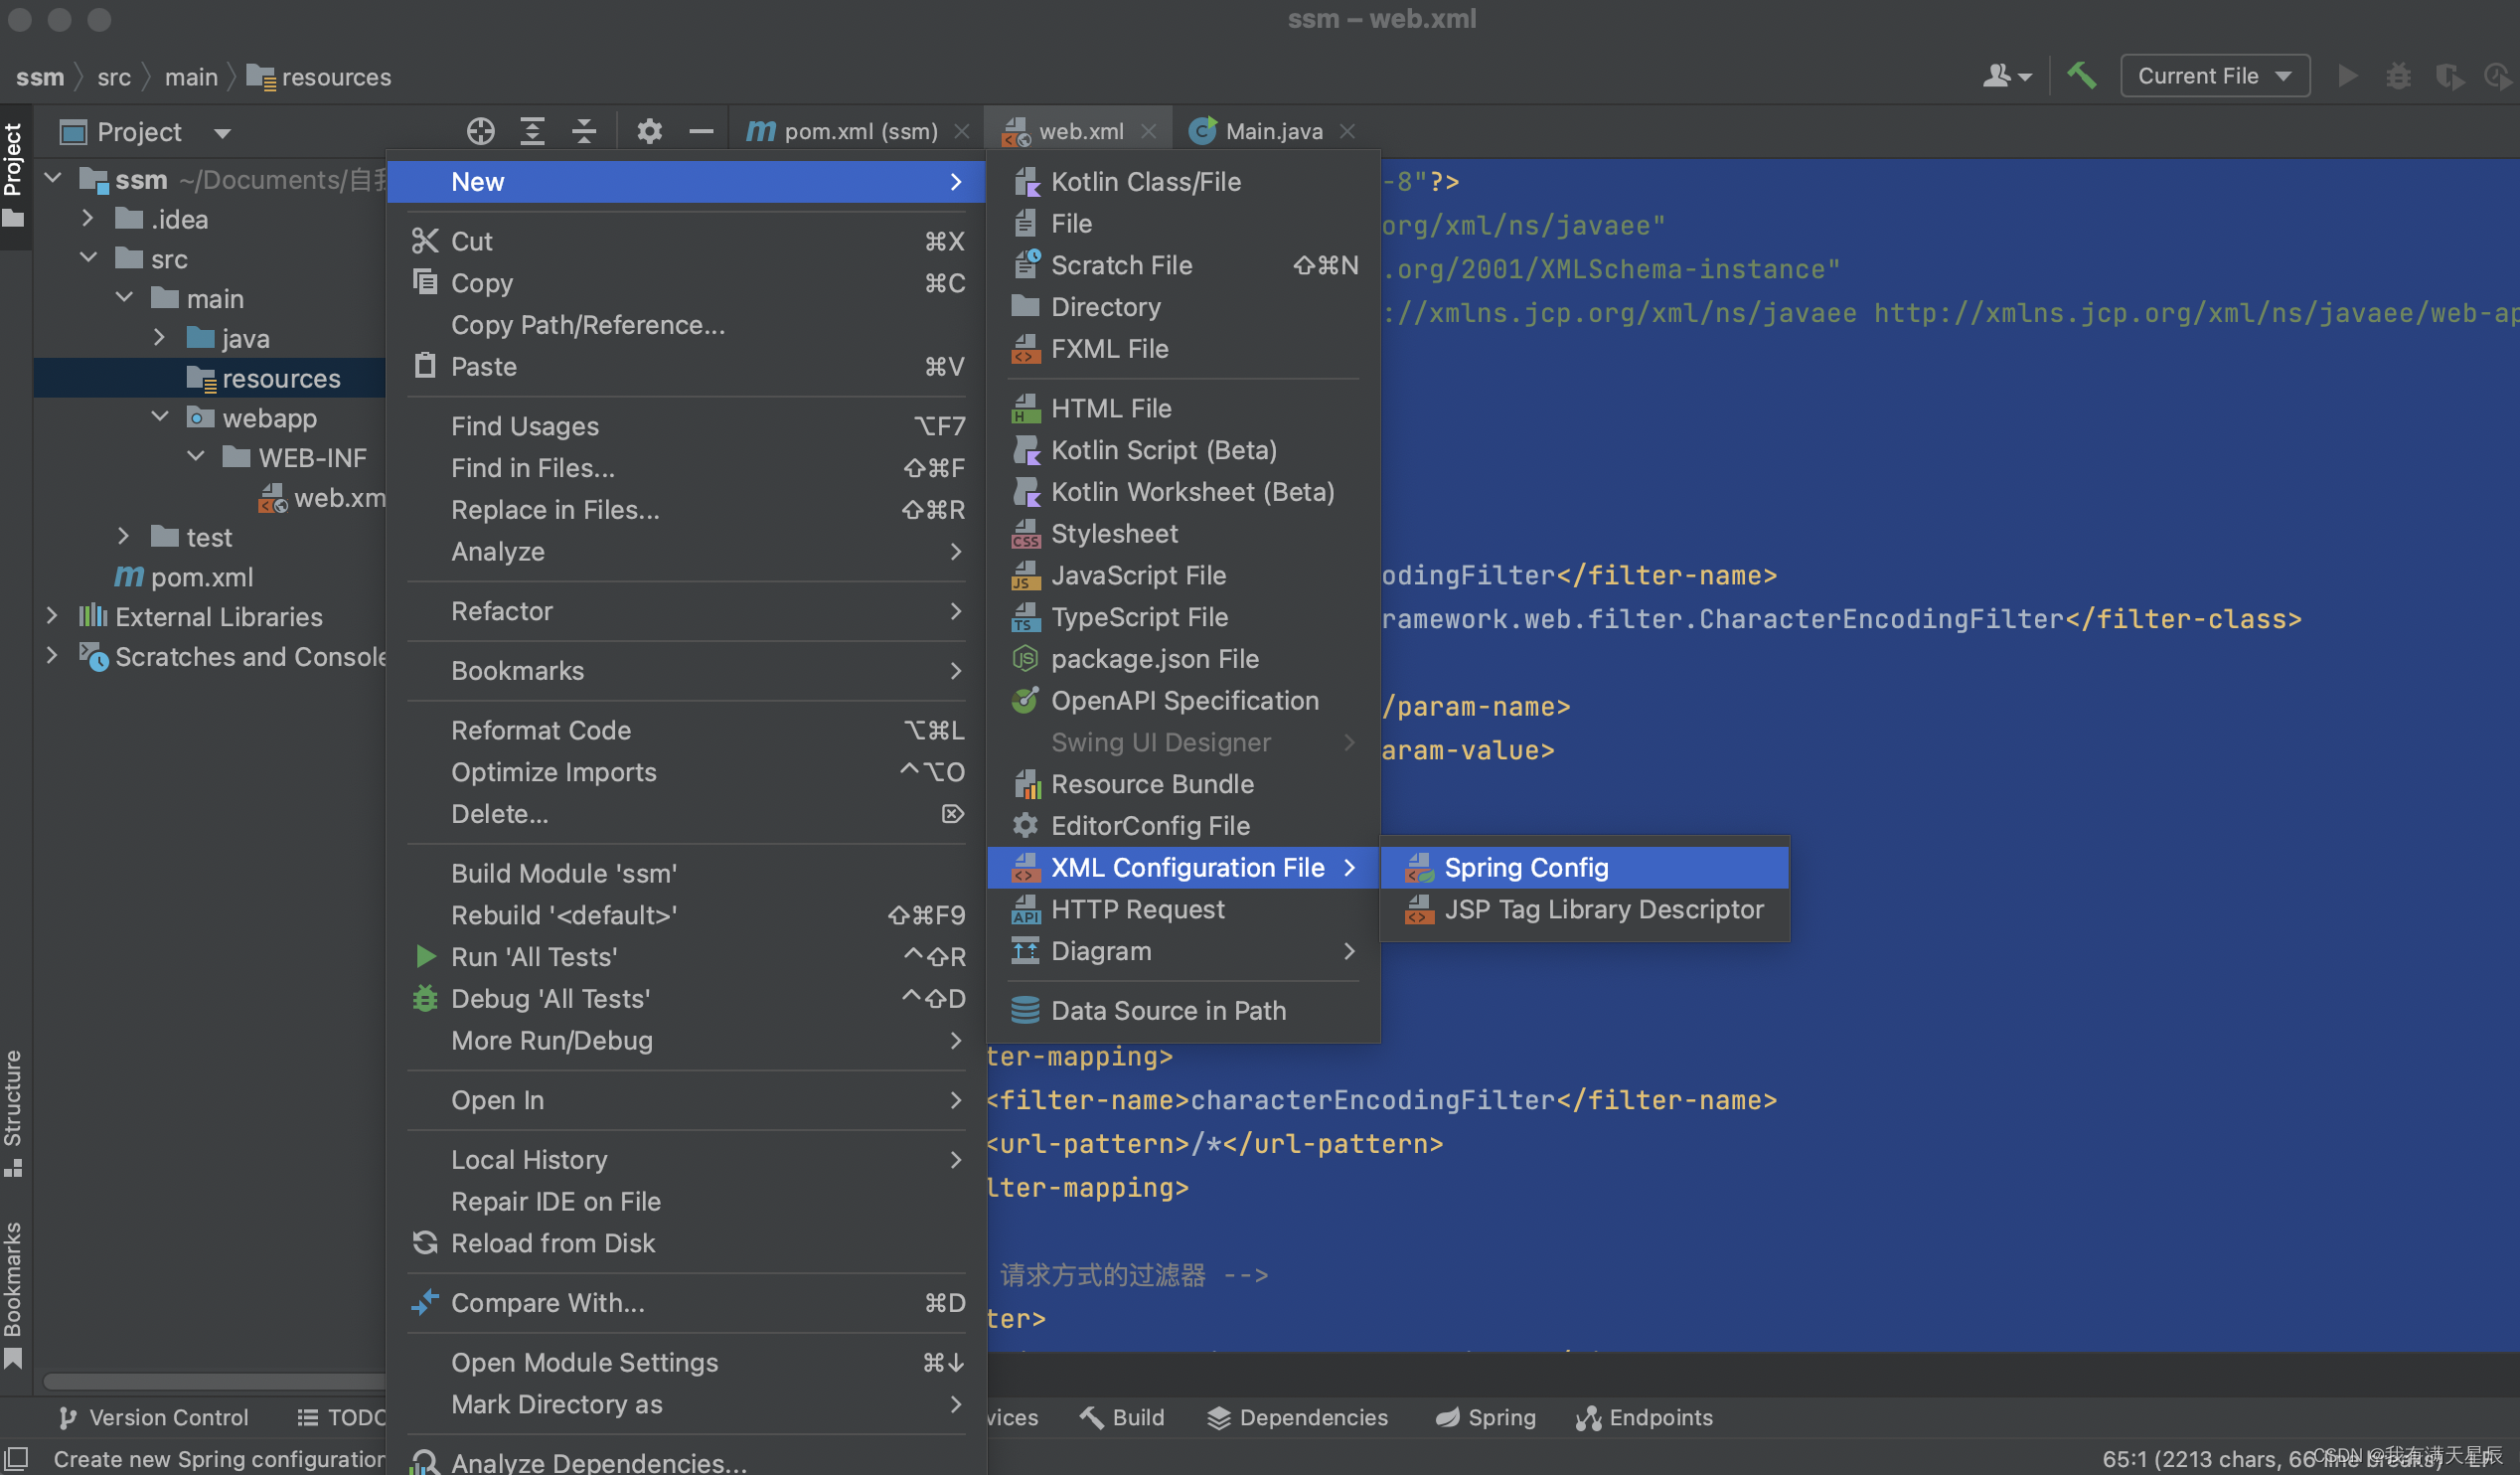Image resolution: width=2520 pixels, height=1475 pixels.
Task: Click the Run with Coverage icon
Action: [2448, 76]
